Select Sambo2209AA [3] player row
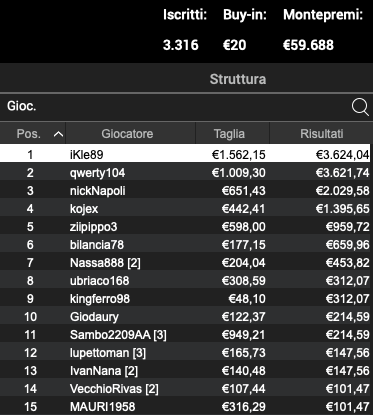Screen dimensions: 373x415 point(186,334)
